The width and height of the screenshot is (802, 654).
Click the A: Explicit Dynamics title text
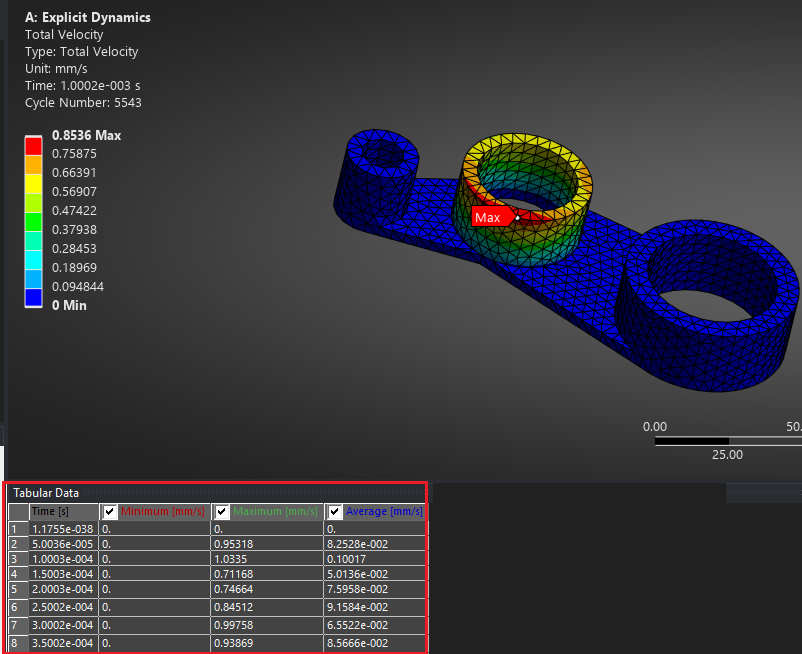pyautogui.click(x=87, y=17)
